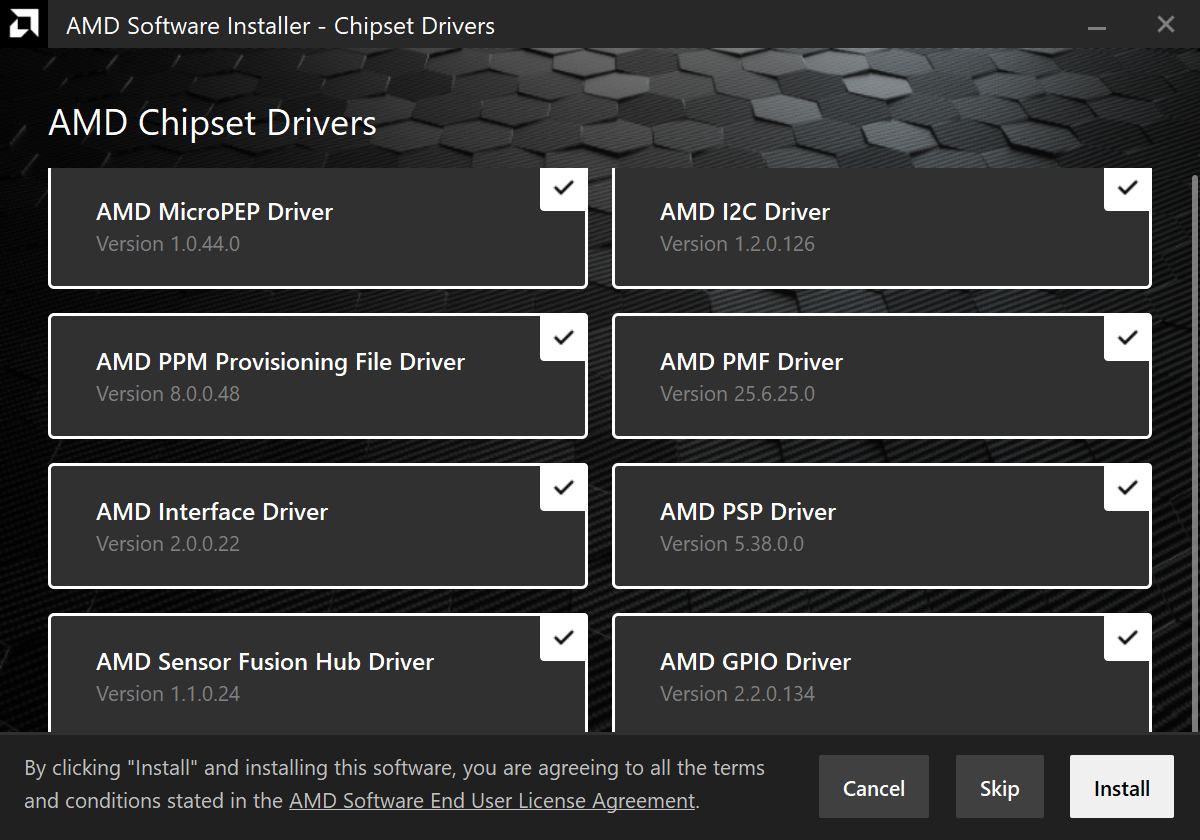Click the window title AMD Software Installer - Chipset Drivers
Viewport: 1200px width, 840px height.
(x=280, y=26)
